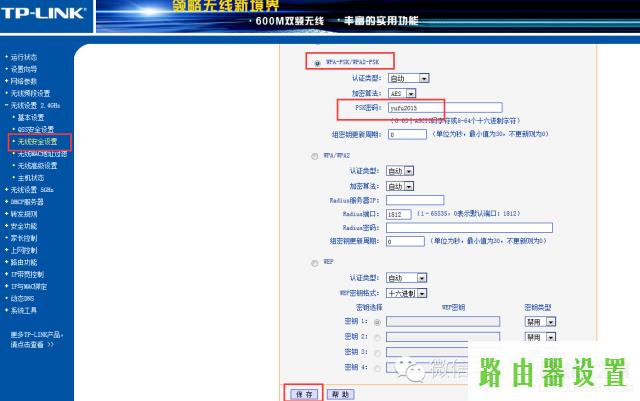Click the PSK密码 input field
This screenshot has width=640, height=401.
445,108
